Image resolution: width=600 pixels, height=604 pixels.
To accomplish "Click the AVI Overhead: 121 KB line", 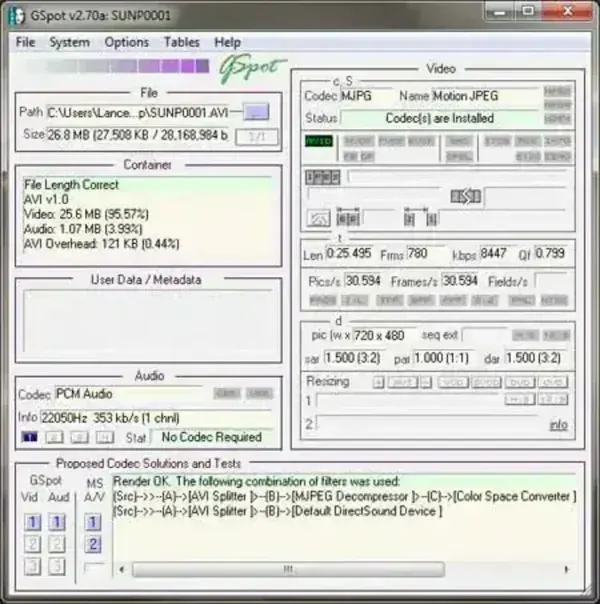I will pyautogui.click(x=101, y=244).
